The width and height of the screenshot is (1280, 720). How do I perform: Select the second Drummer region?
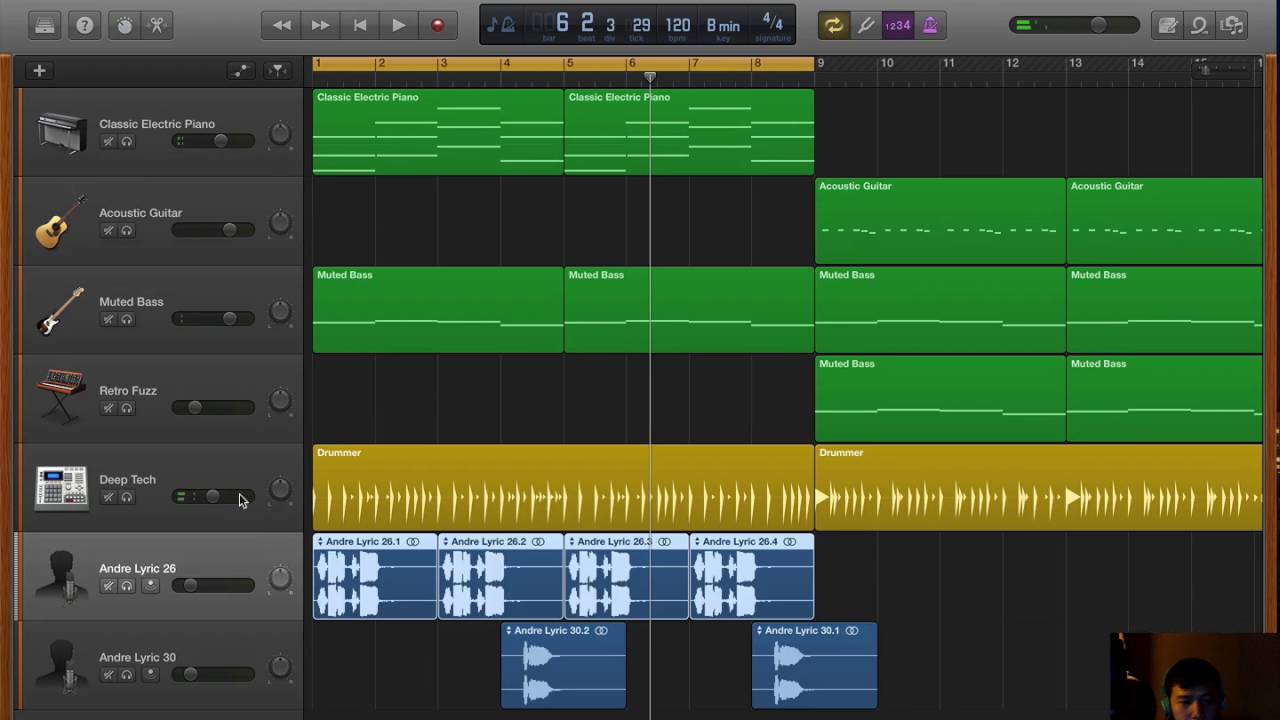[1038, 488]
